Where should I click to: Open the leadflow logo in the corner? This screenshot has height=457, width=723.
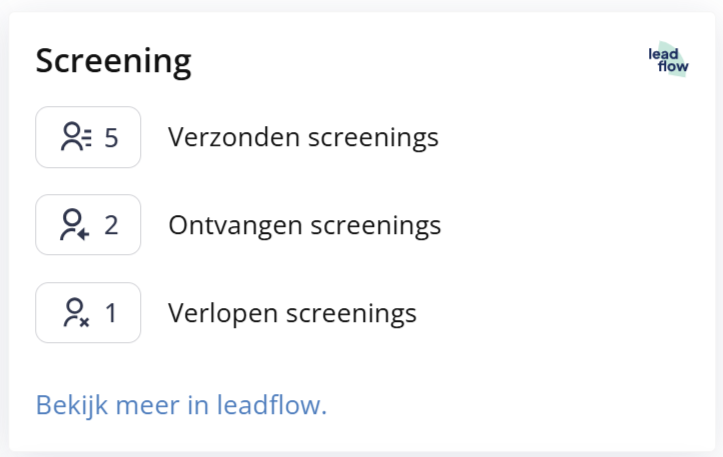(668, 61)
